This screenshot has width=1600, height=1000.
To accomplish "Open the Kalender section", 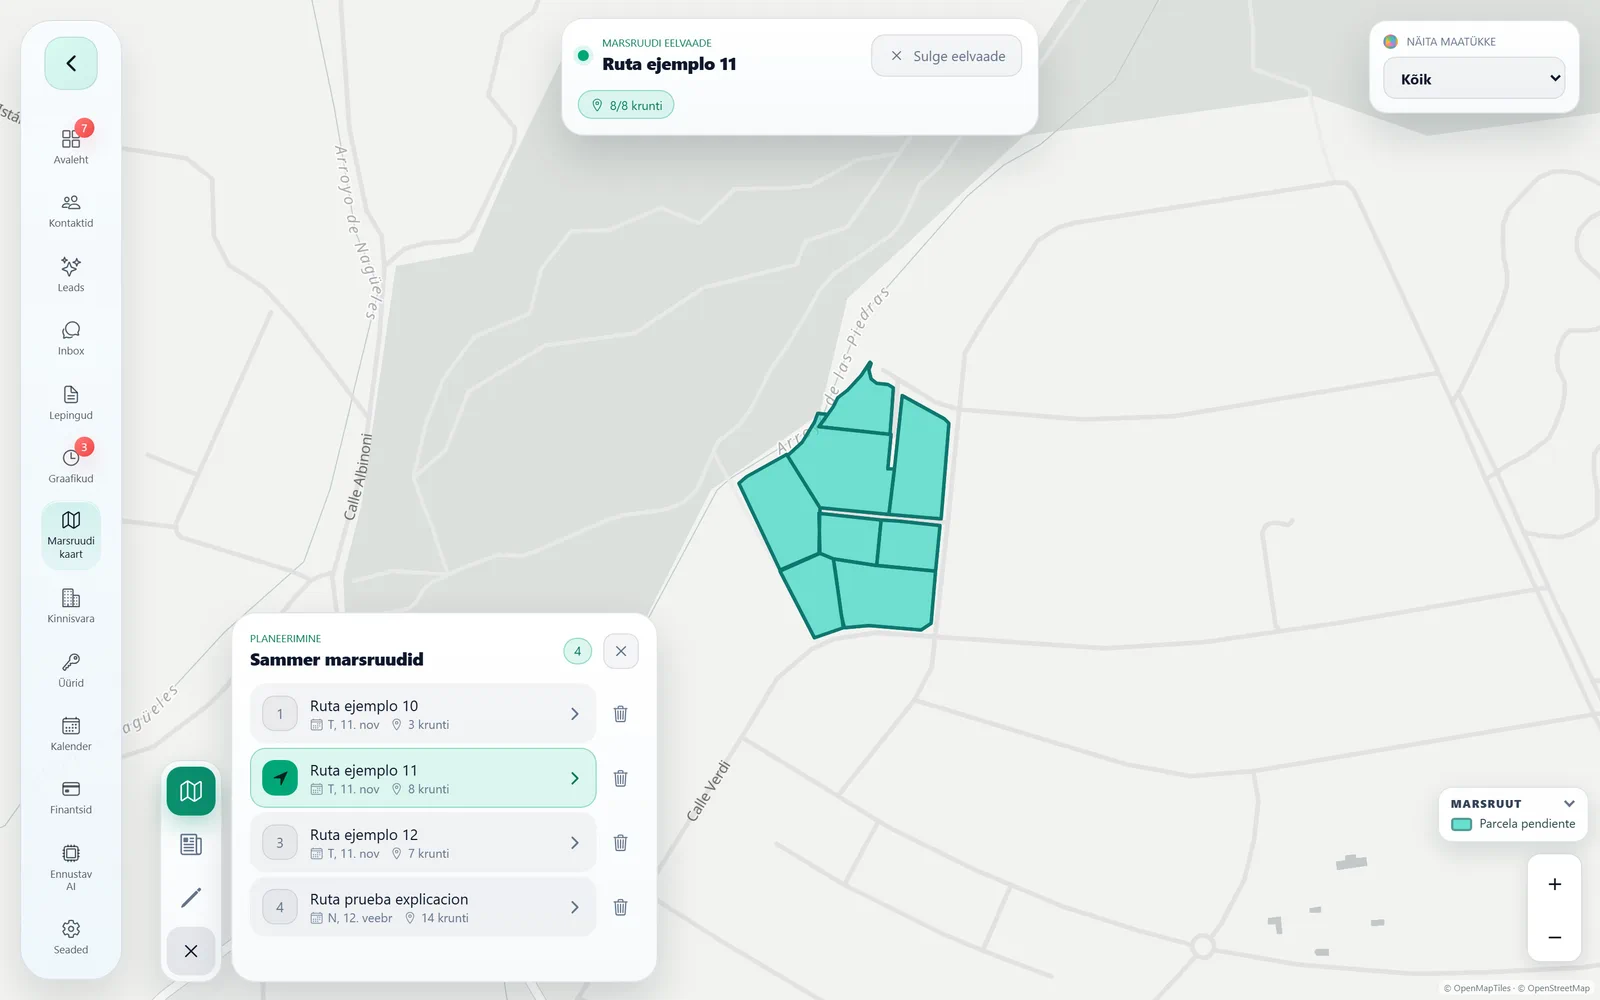I will (71, 733).
